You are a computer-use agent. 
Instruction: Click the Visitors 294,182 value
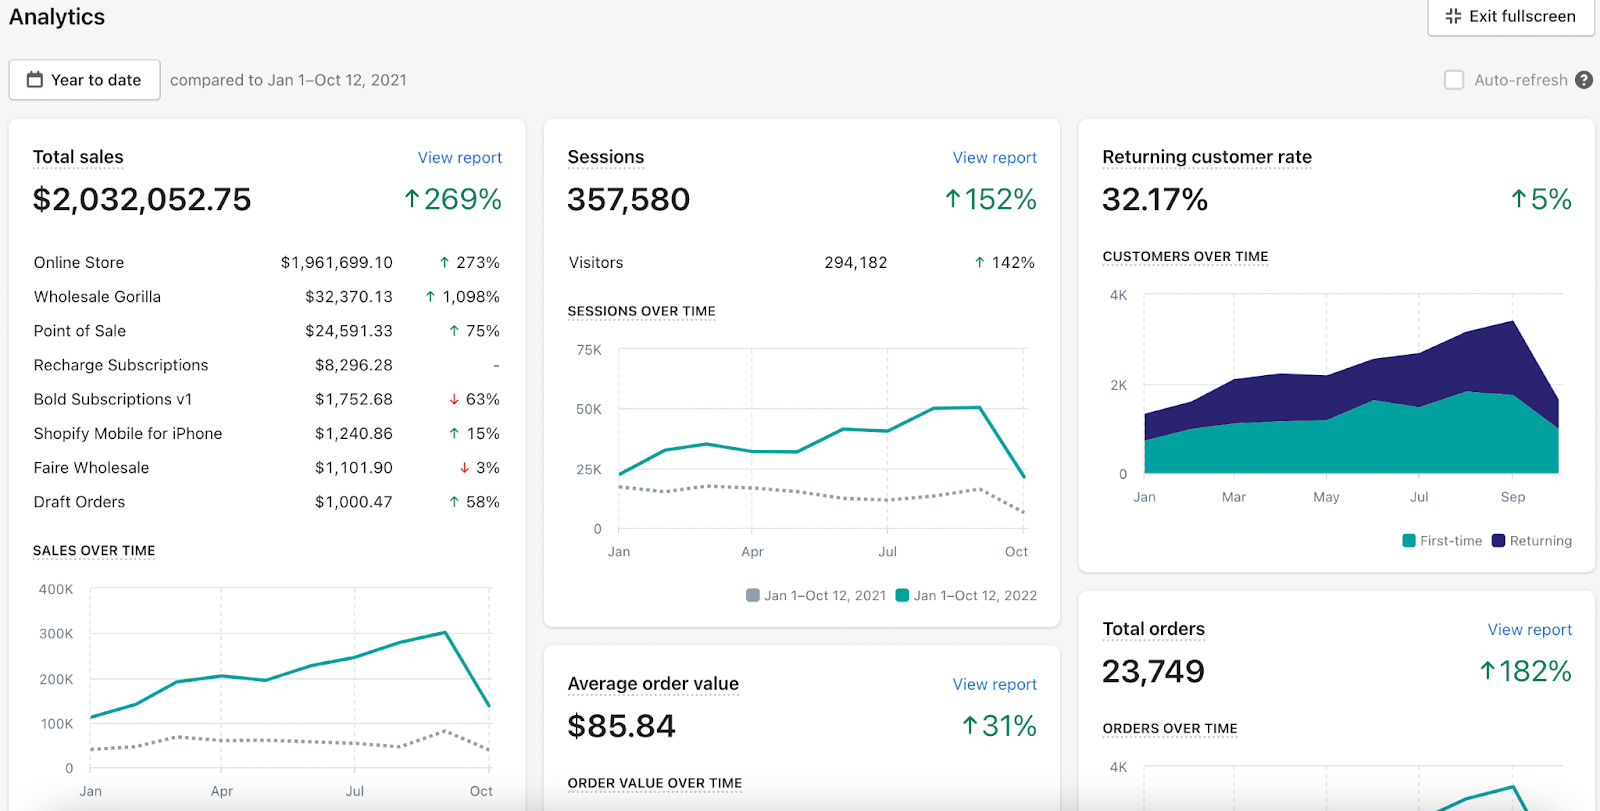(x=856, y=262)
